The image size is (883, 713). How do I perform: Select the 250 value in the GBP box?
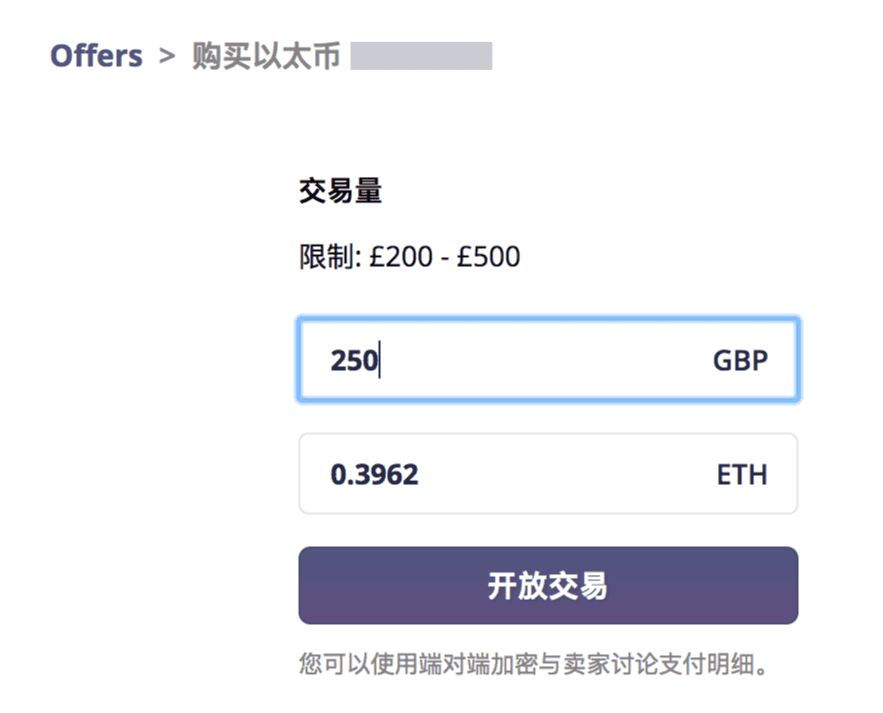click(x=353, y=360)
